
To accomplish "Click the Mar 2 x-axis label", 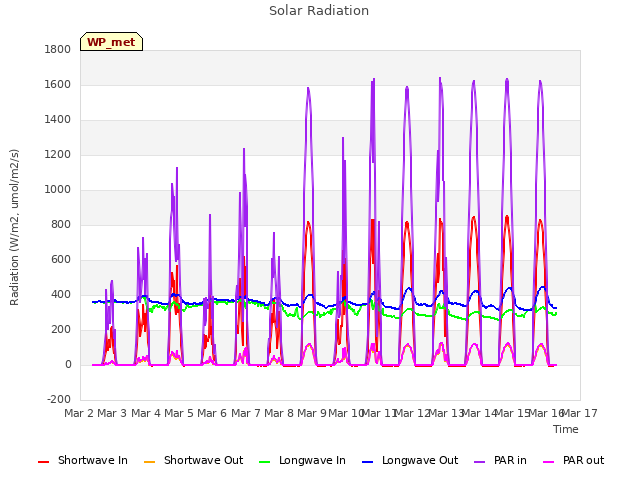I will (x=79, y=413).
